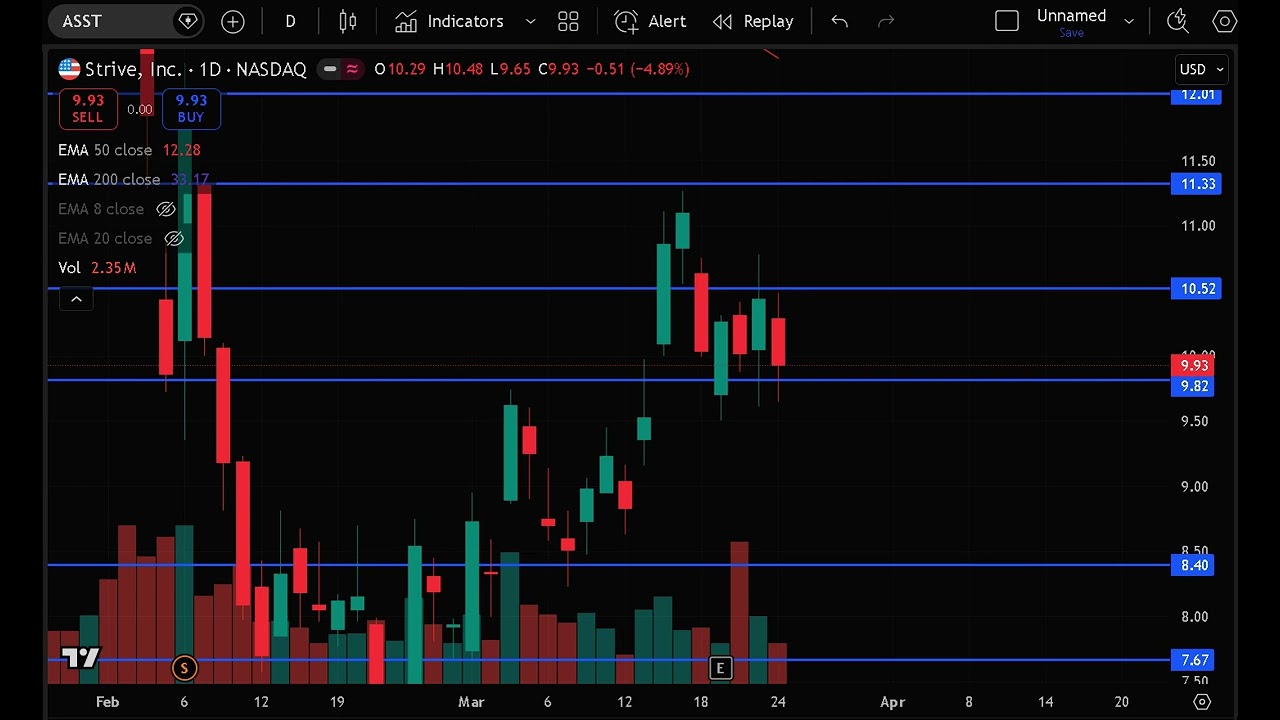
Task: Open the USD currency dropdown
Action: tap(1201, 69)
